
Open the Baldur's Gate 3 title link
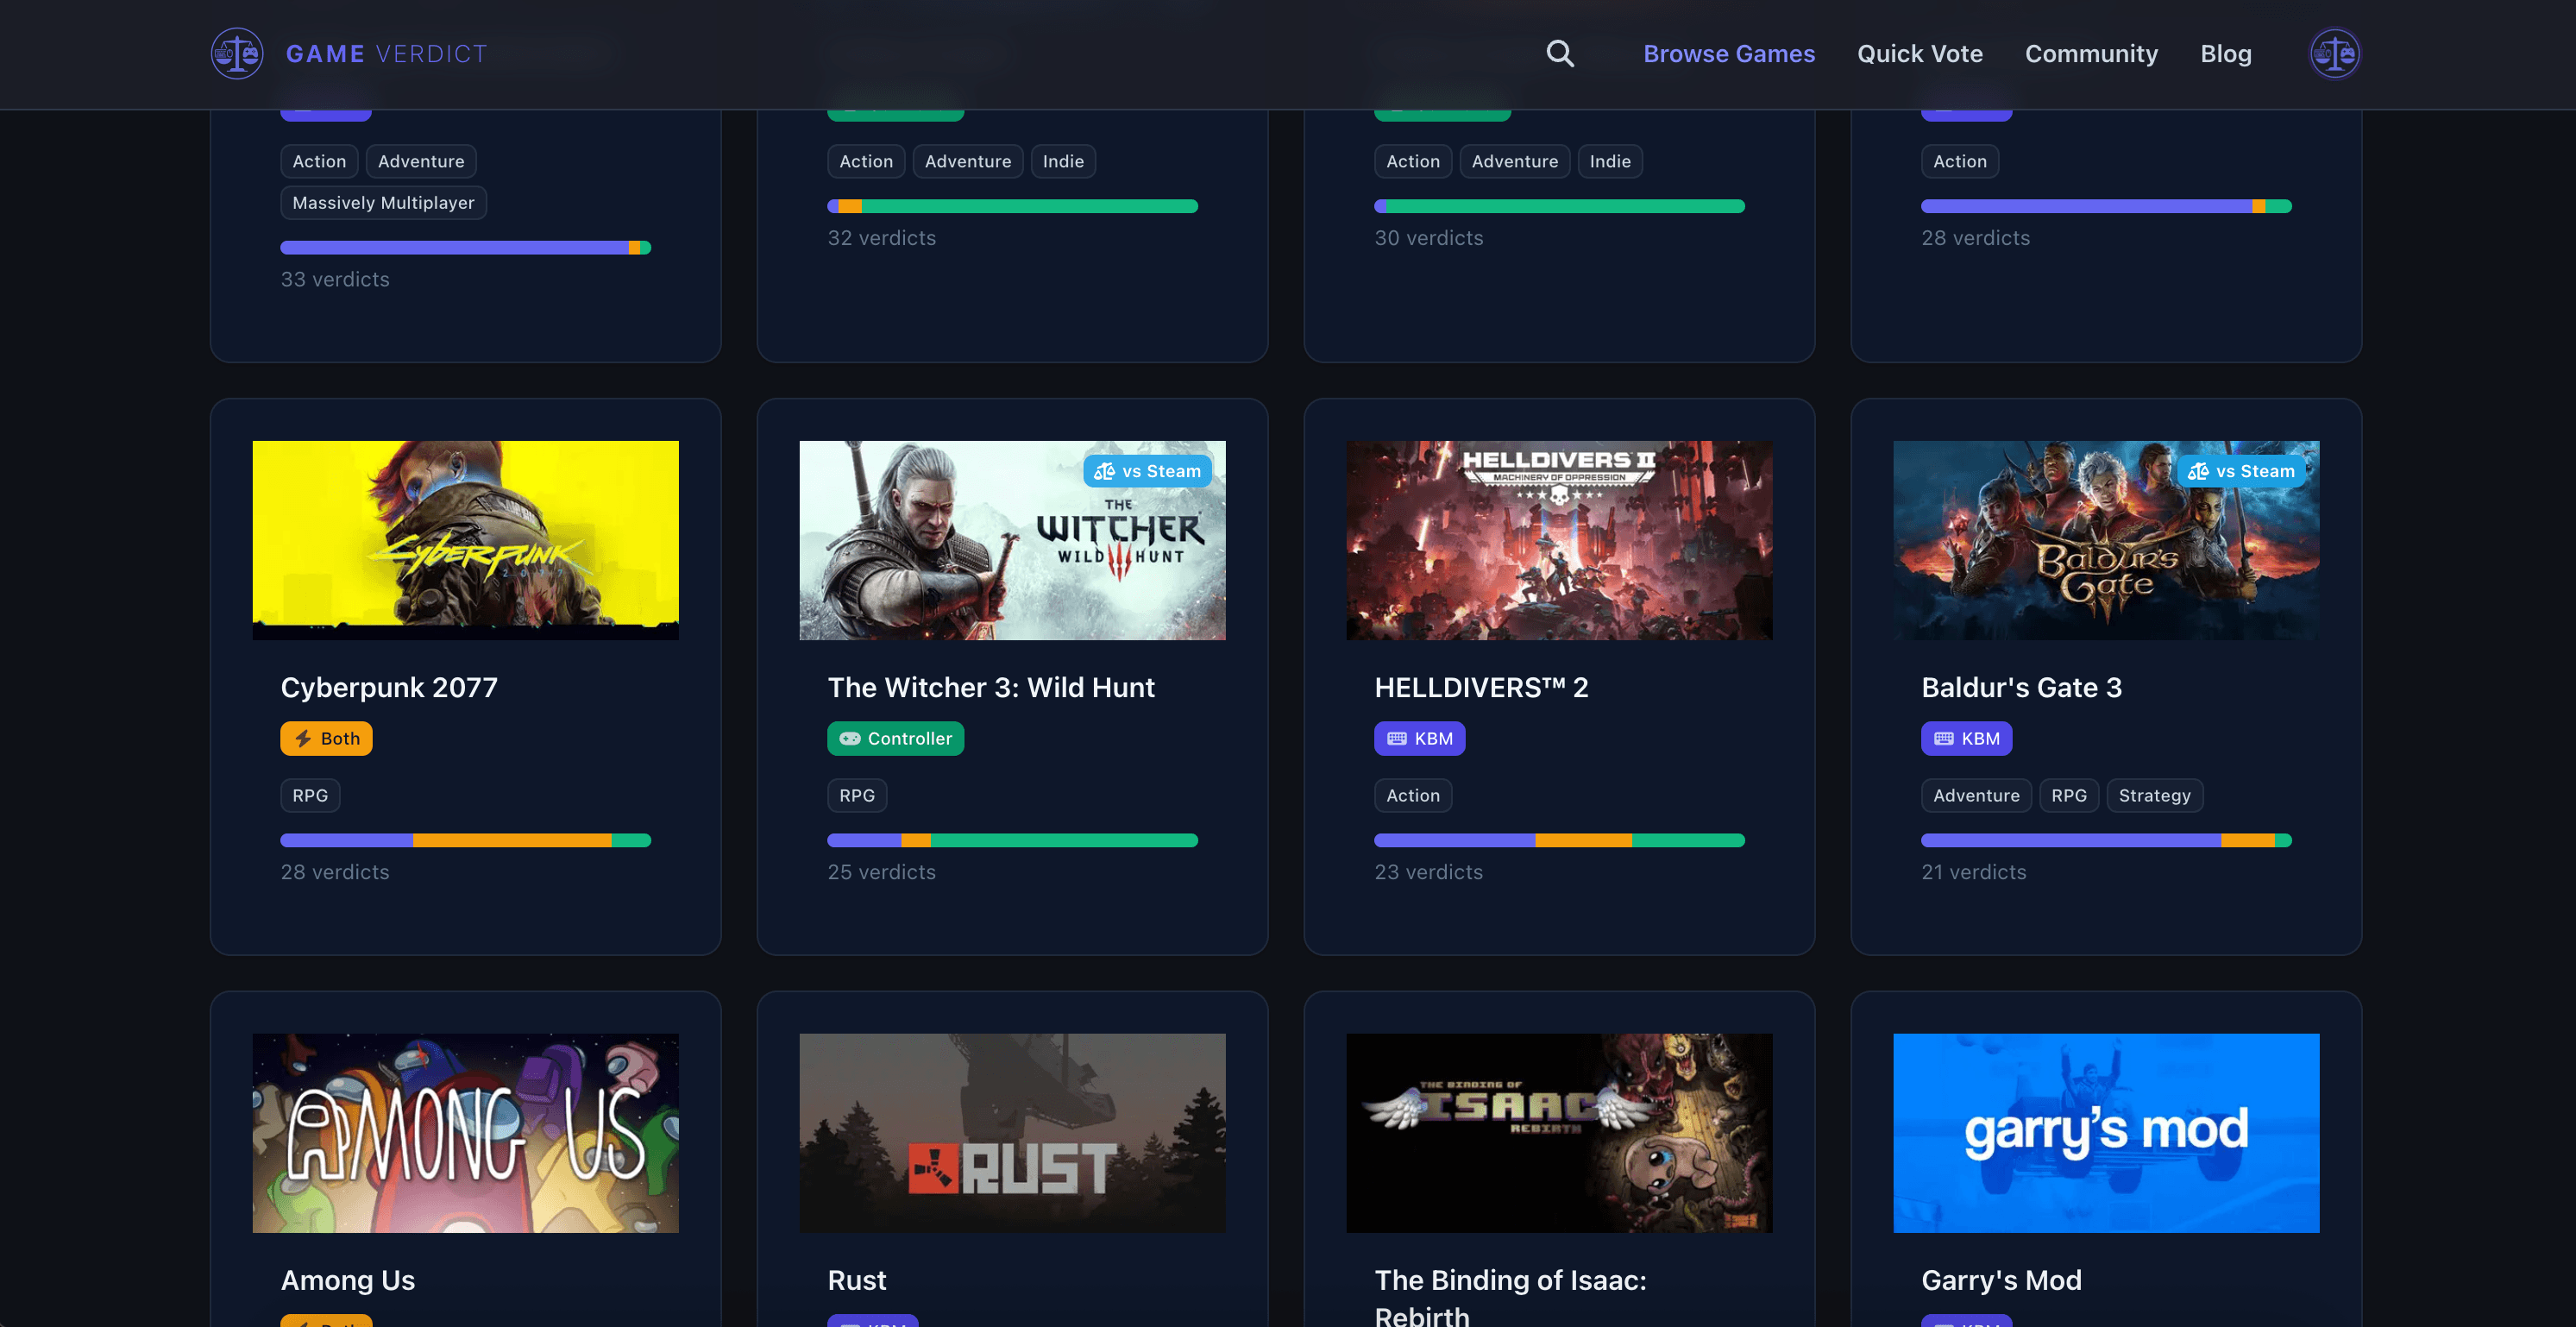[2021, 687]
